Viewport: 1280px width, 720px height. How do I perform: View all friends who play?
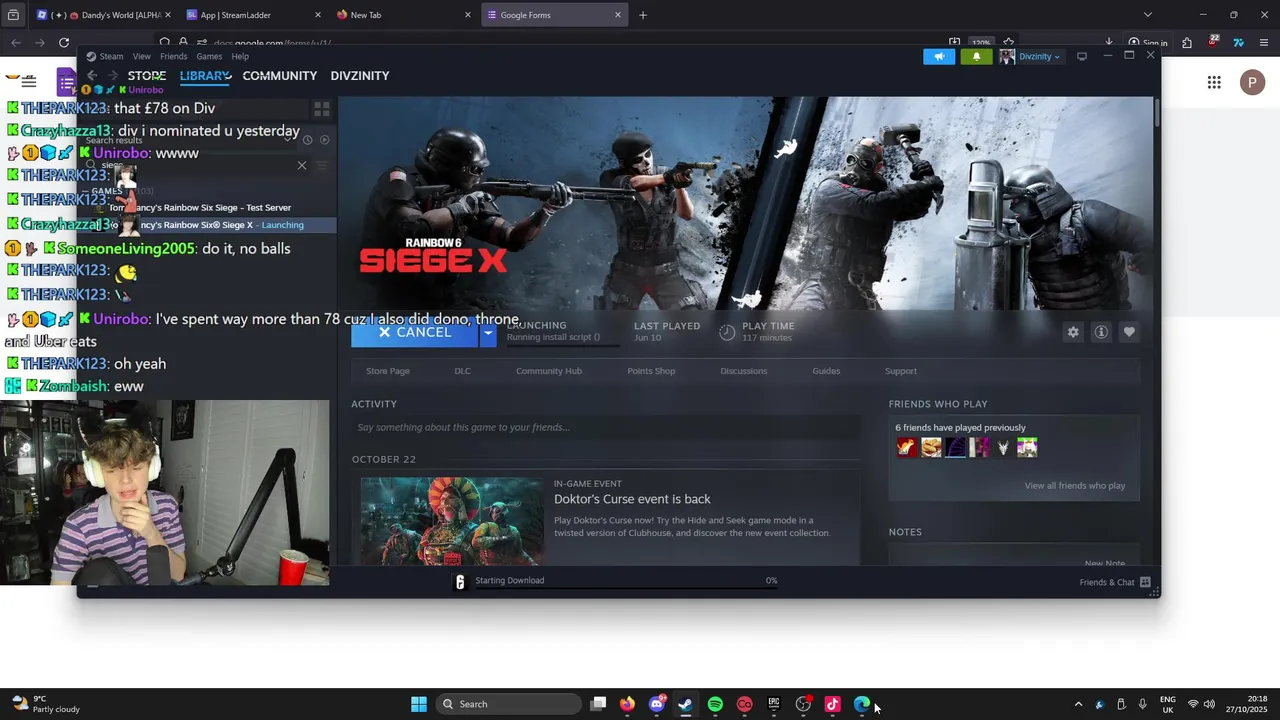coord(1075,486)
